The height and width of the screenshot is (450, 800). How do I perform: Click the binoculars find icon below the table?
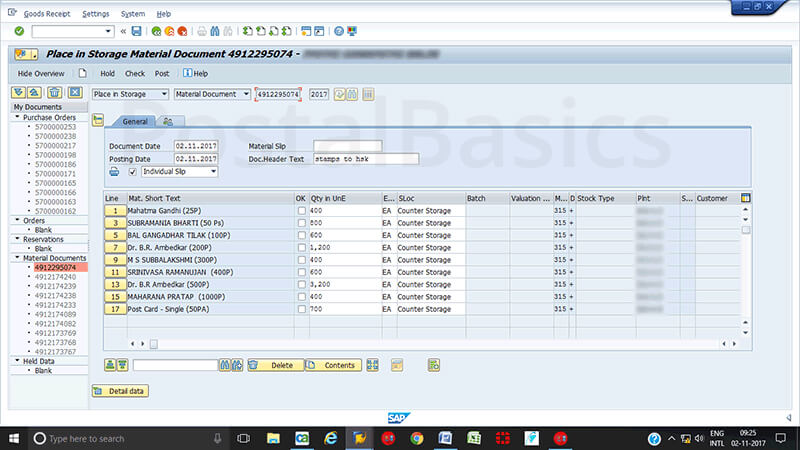(x=226, y=365)
